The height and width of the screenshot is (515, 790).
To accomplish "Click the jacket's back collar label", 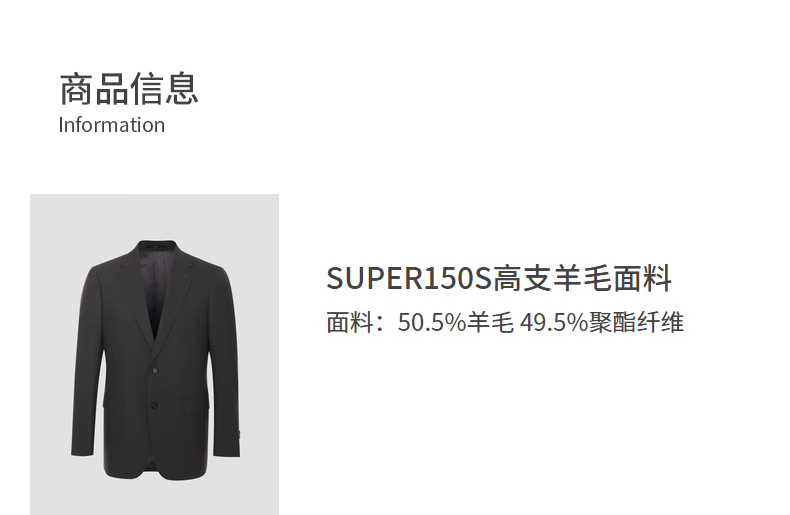I will point(158,246).
